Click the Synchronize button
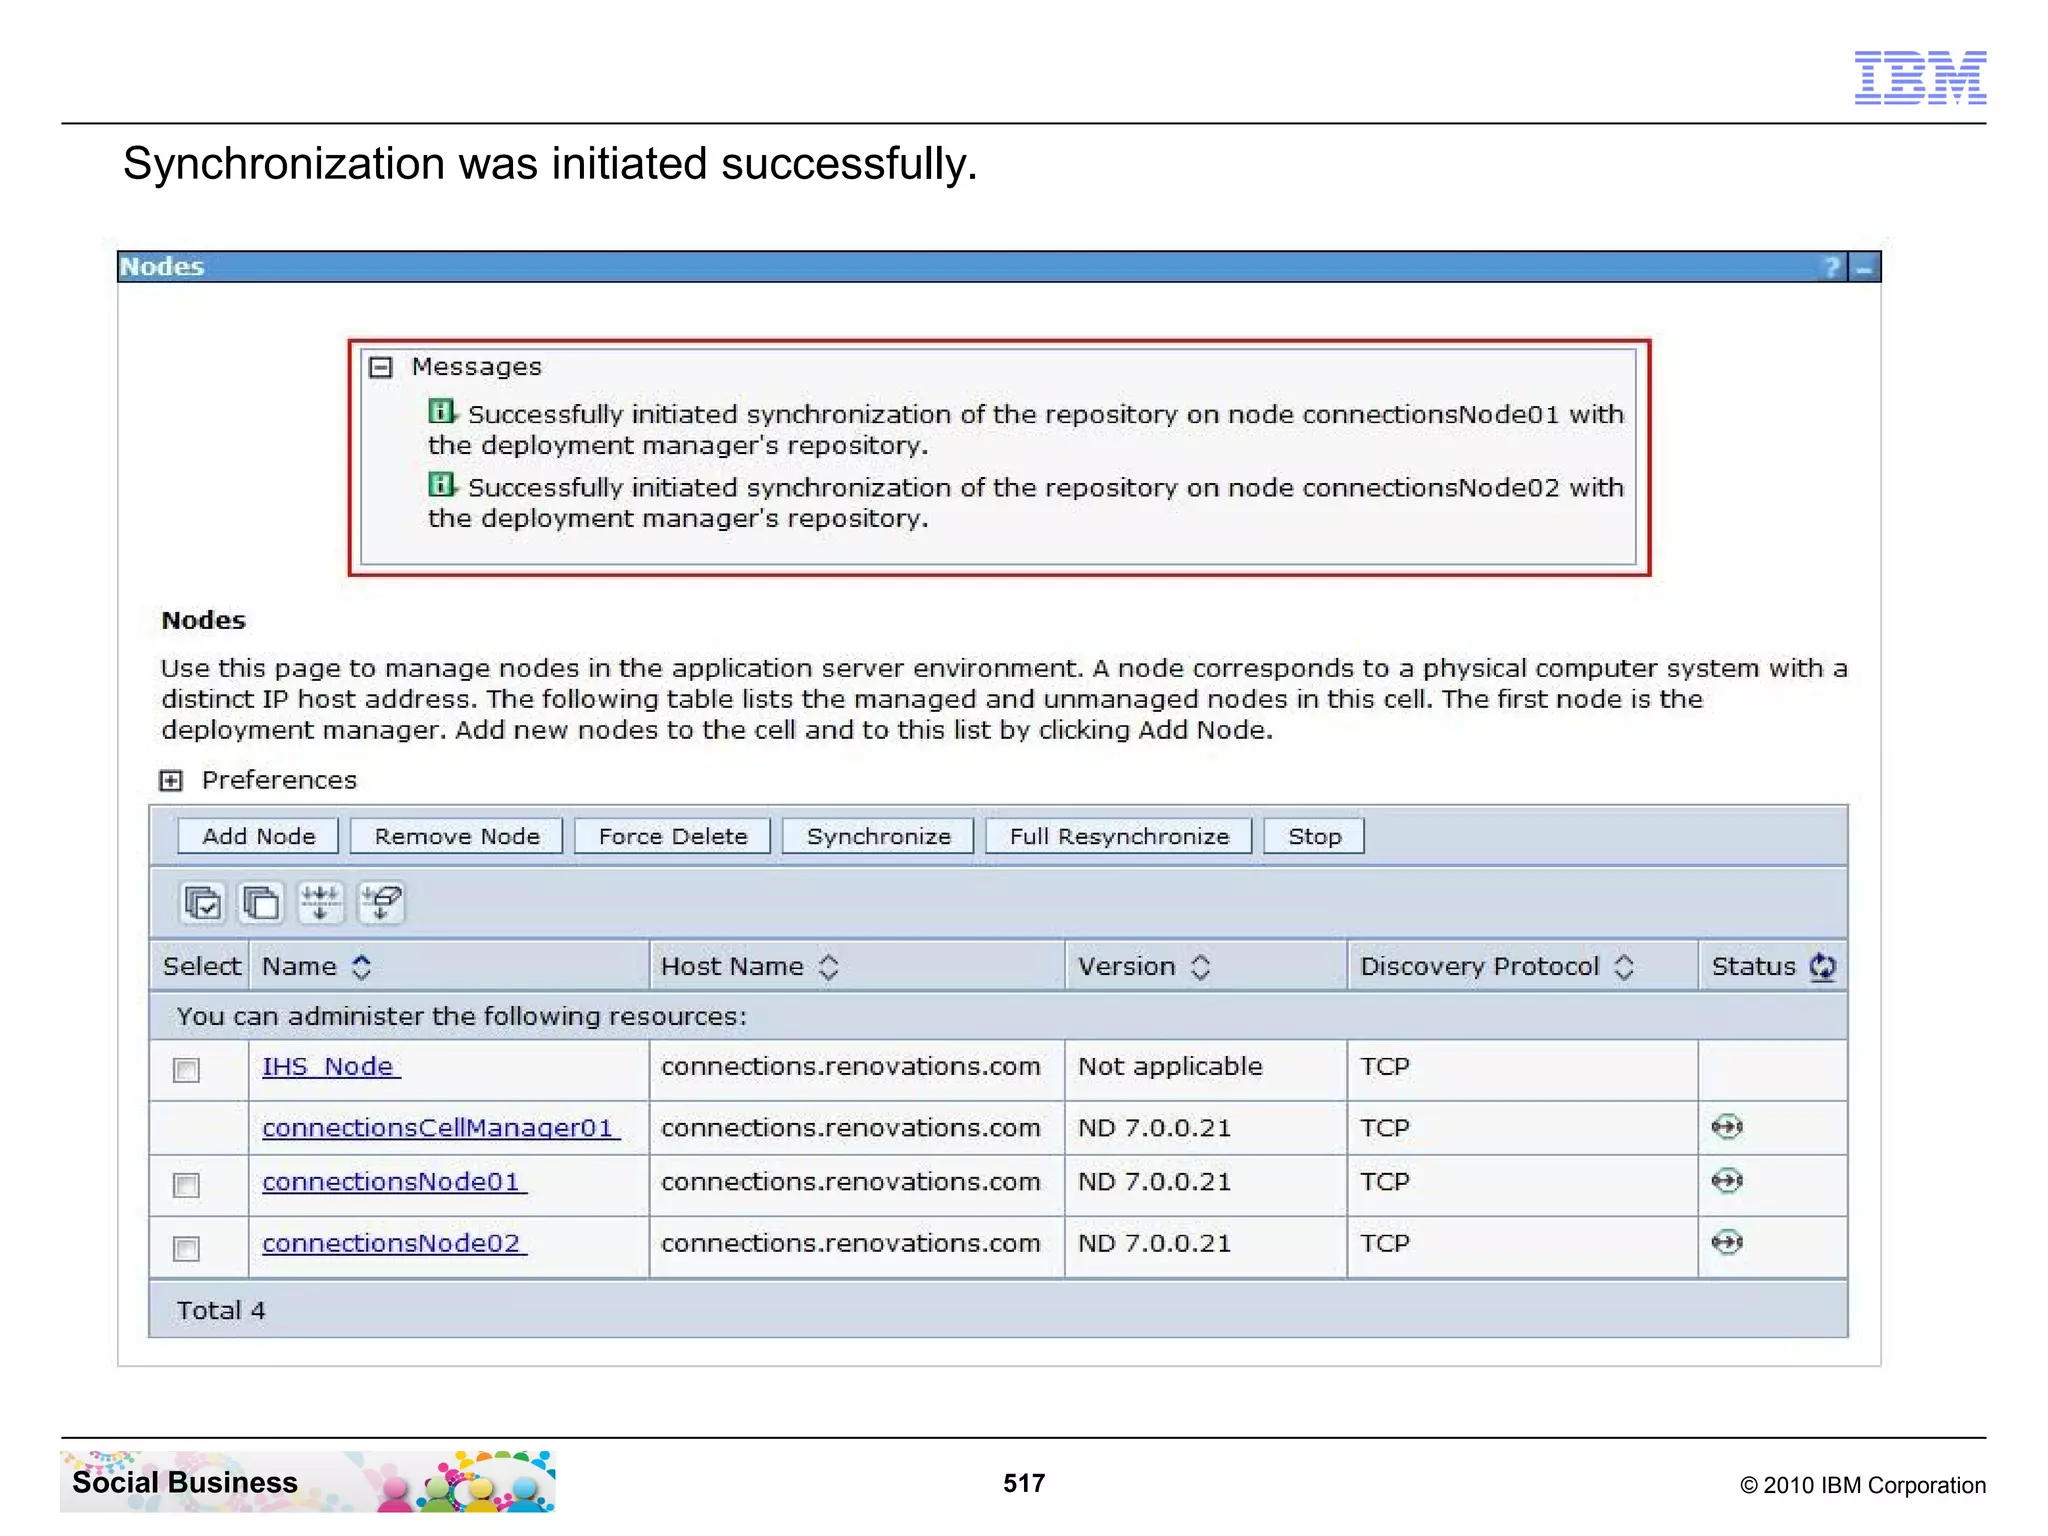Image resolution: width=2048 pixels, height=1536 pixels. pyautogui.click(x=878, y=836)
